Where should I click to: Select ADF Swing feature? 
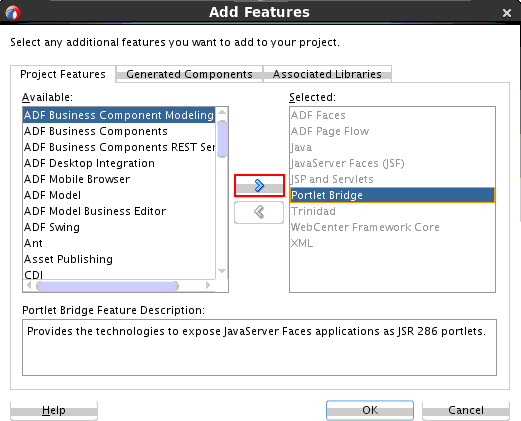119,227
